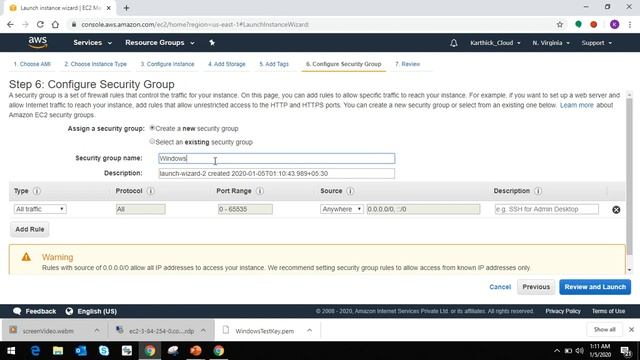Viewport: 640px width, 360px height.
Task: Expand the Resource Groups menu
Action: point(160,42)
